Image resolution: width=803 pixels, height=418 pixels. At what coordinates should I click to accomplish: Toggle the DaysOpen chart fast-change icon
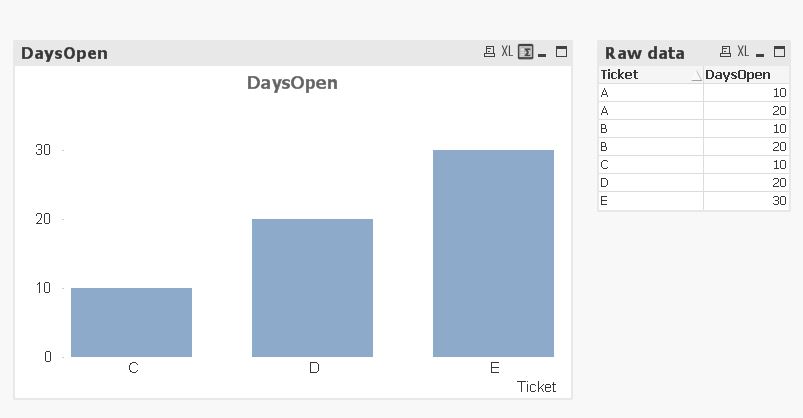pos(525,52)
